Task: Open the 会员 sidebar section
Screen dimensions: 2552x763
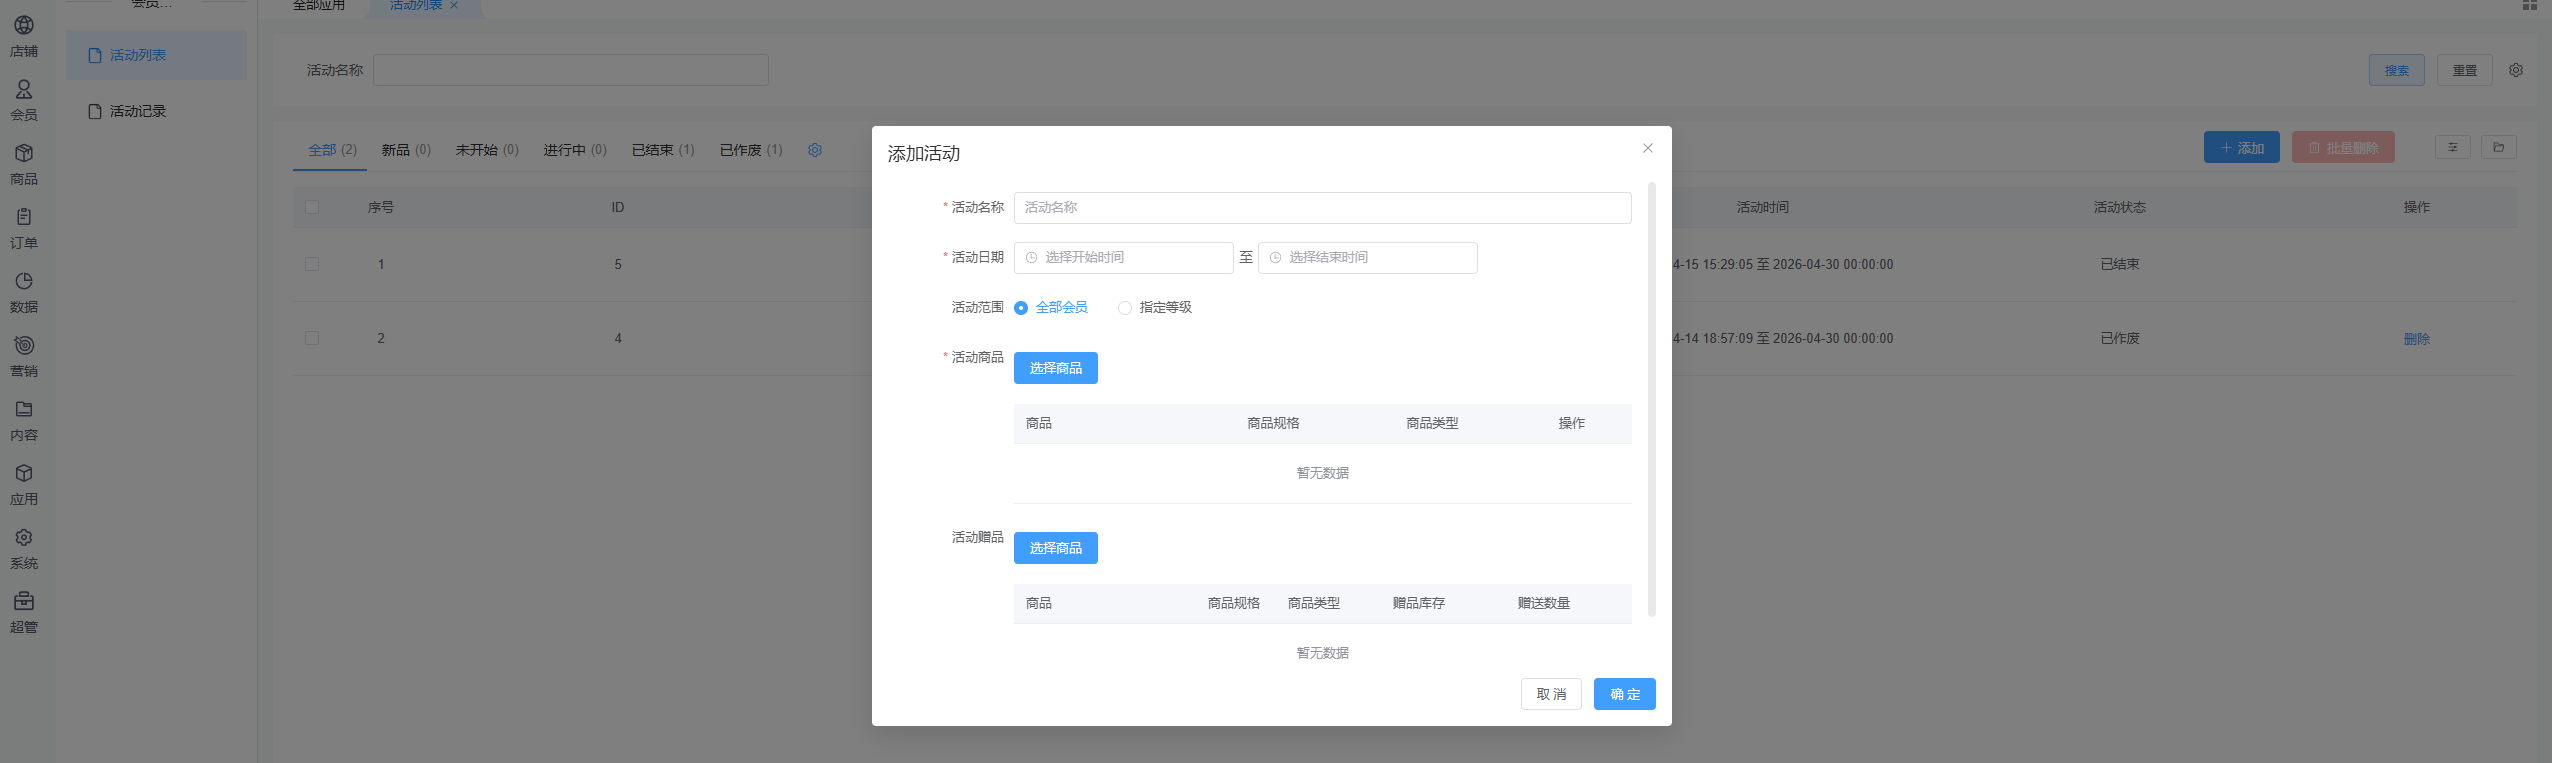Action: click(x=24, y=101)
